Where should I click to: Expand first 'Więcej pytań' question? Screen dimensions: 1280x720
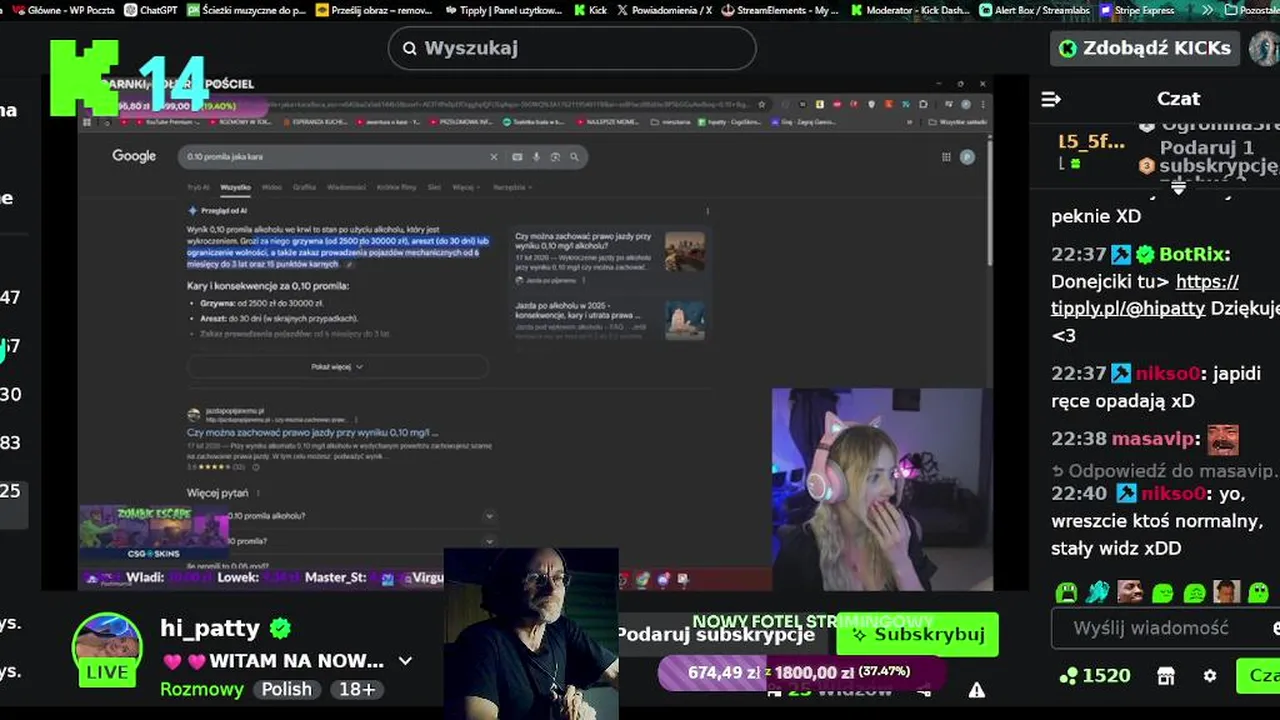[x=489, y=516]
